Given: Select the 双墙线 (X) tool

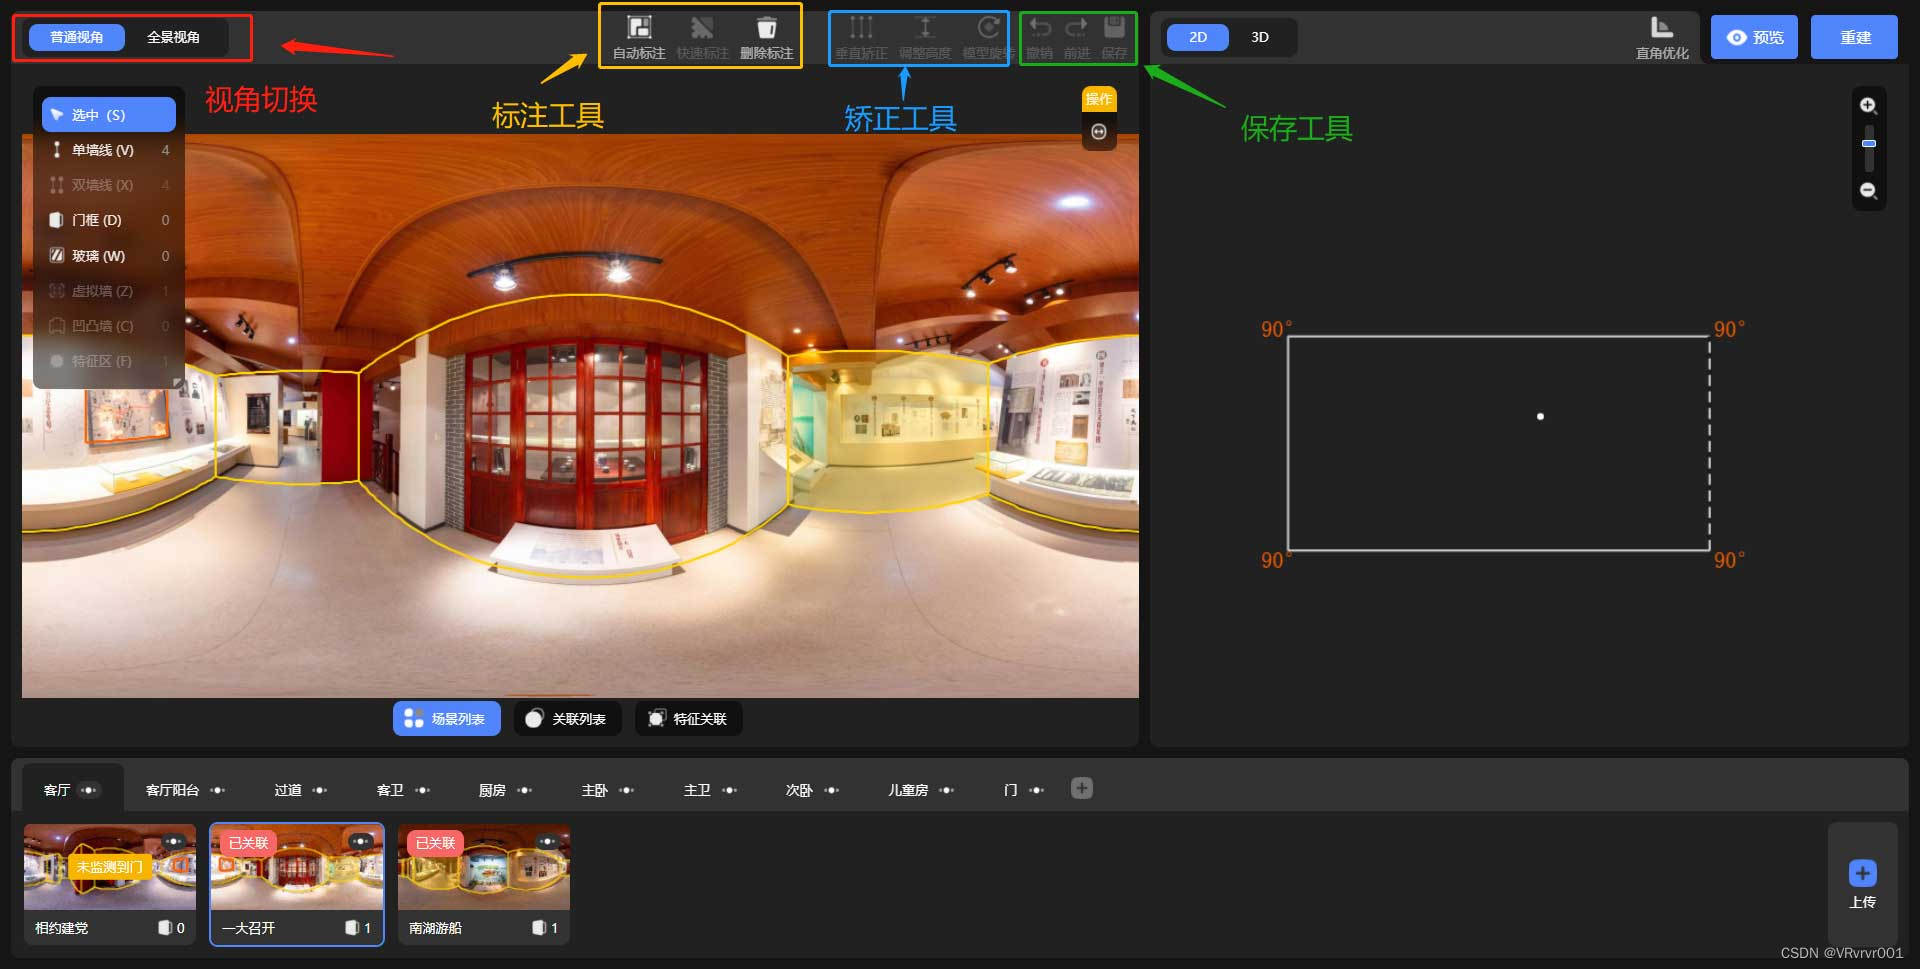Looking at the screenshot, I should [x=108, y=185].
